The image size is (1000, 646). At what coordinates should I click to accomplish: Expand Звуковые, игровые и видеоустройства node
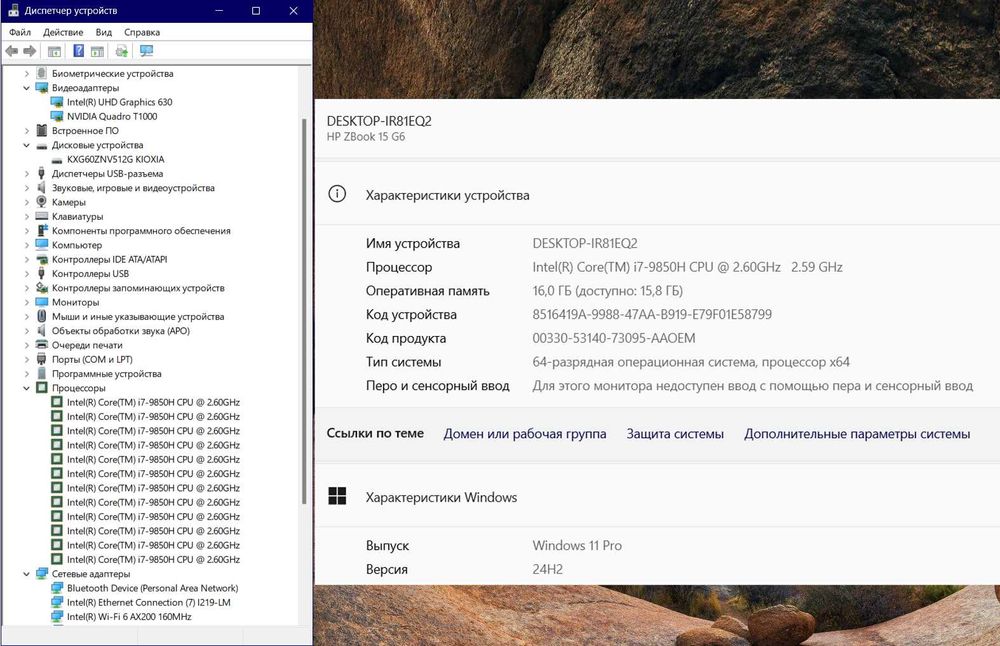click(x=26, y=188)
